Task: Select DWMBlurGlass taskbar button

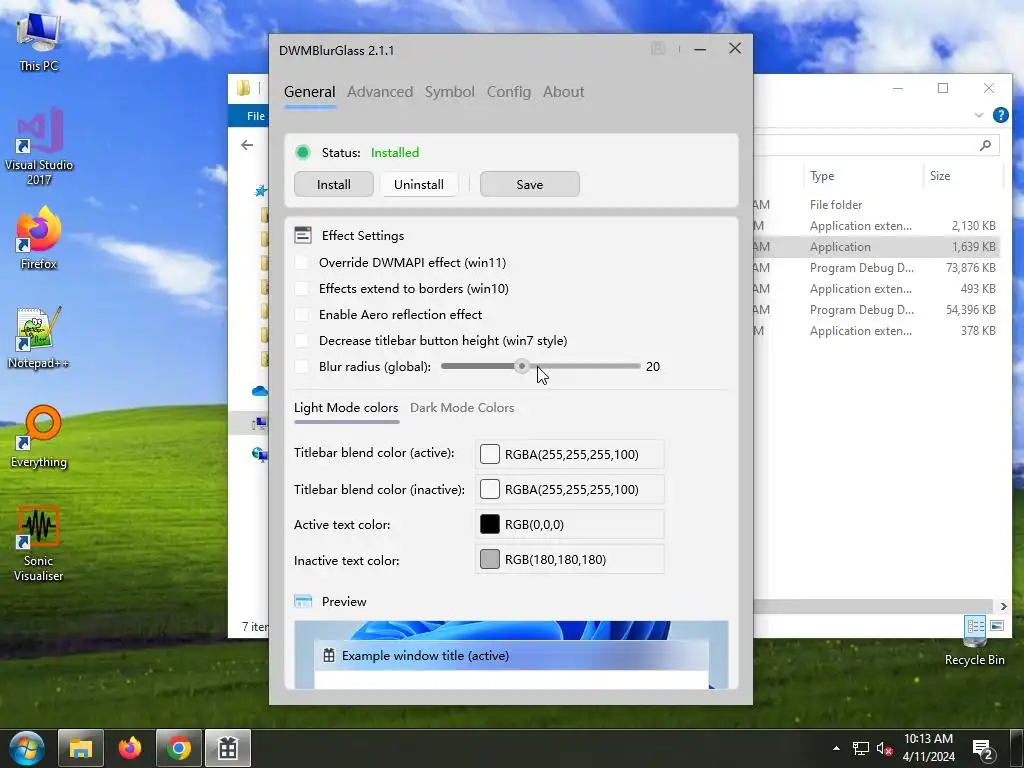Action: [228, 748]
